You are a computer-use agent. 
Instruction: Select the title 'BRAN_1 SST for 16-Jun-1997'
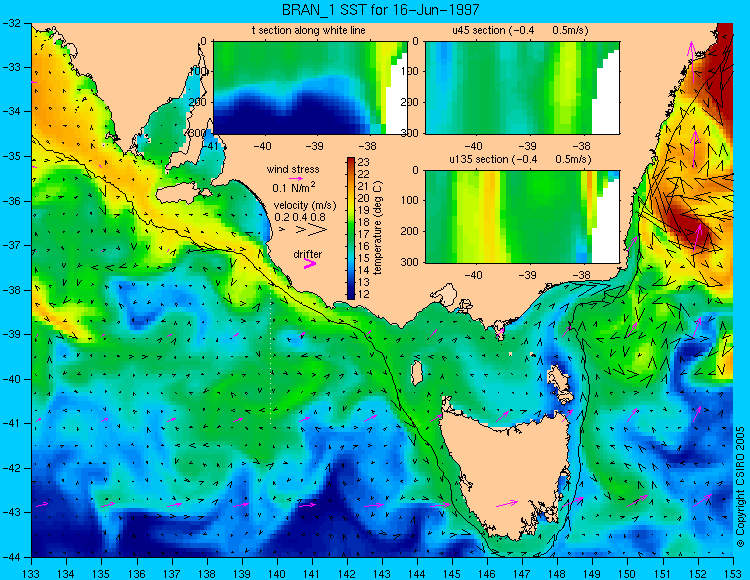pos(380,9)
